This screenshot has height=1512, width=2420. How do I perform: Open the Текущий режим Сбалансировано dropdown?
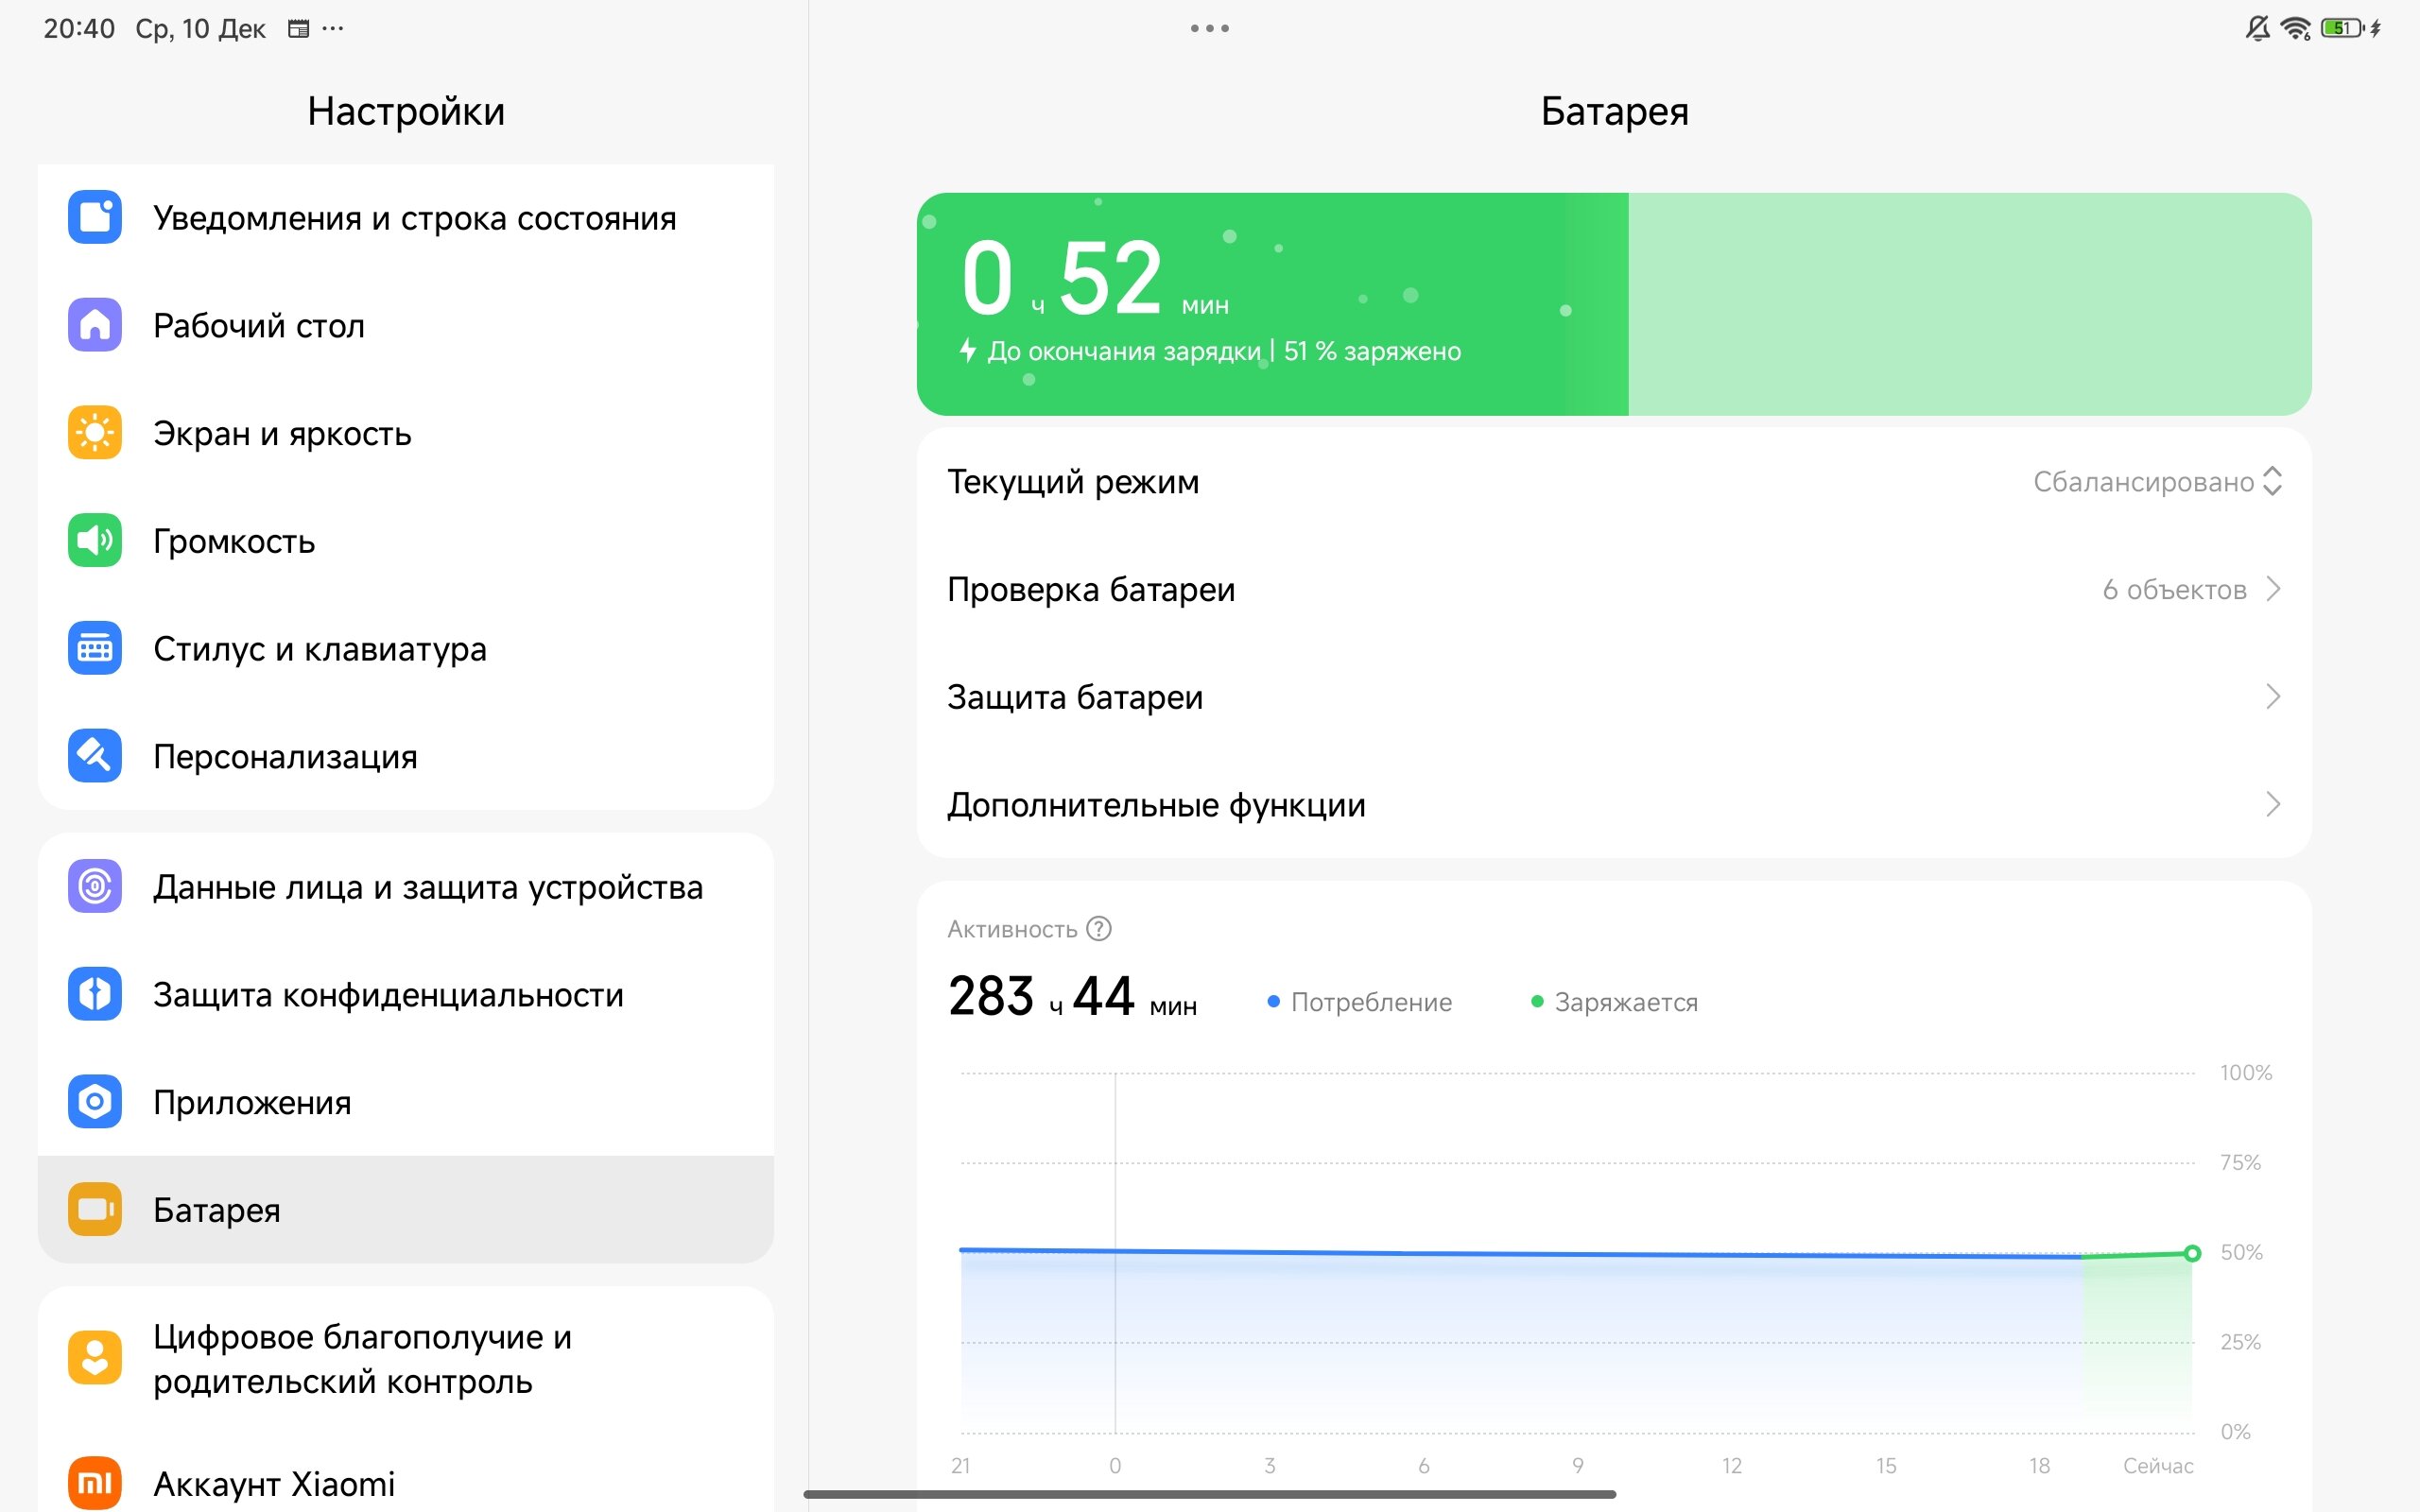(x=2156, y=482)
